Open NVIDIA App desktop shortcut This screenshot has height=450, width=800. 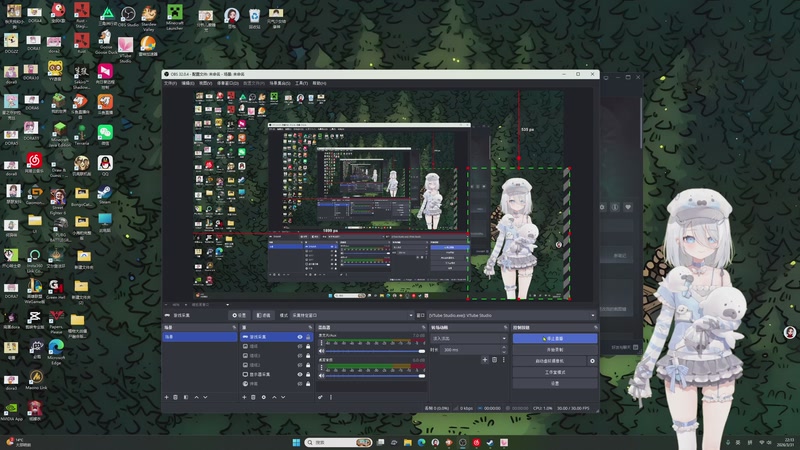pyautogui.click(x=11, y=412)
